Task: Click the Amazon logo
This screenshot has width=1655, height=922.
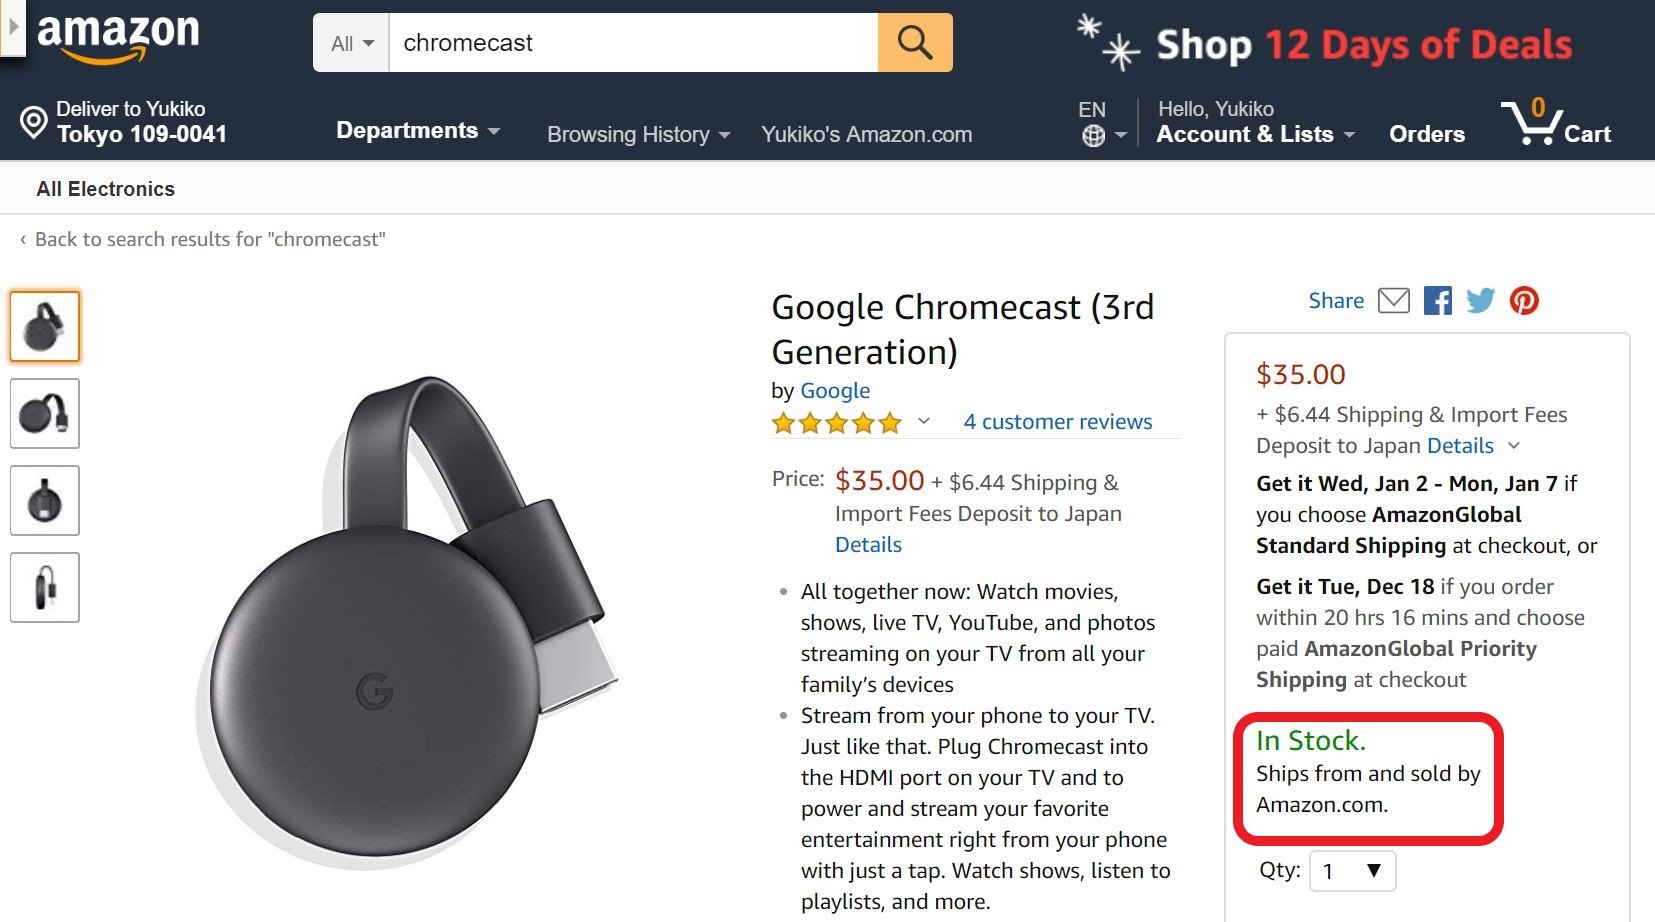Action: [117, 33]
